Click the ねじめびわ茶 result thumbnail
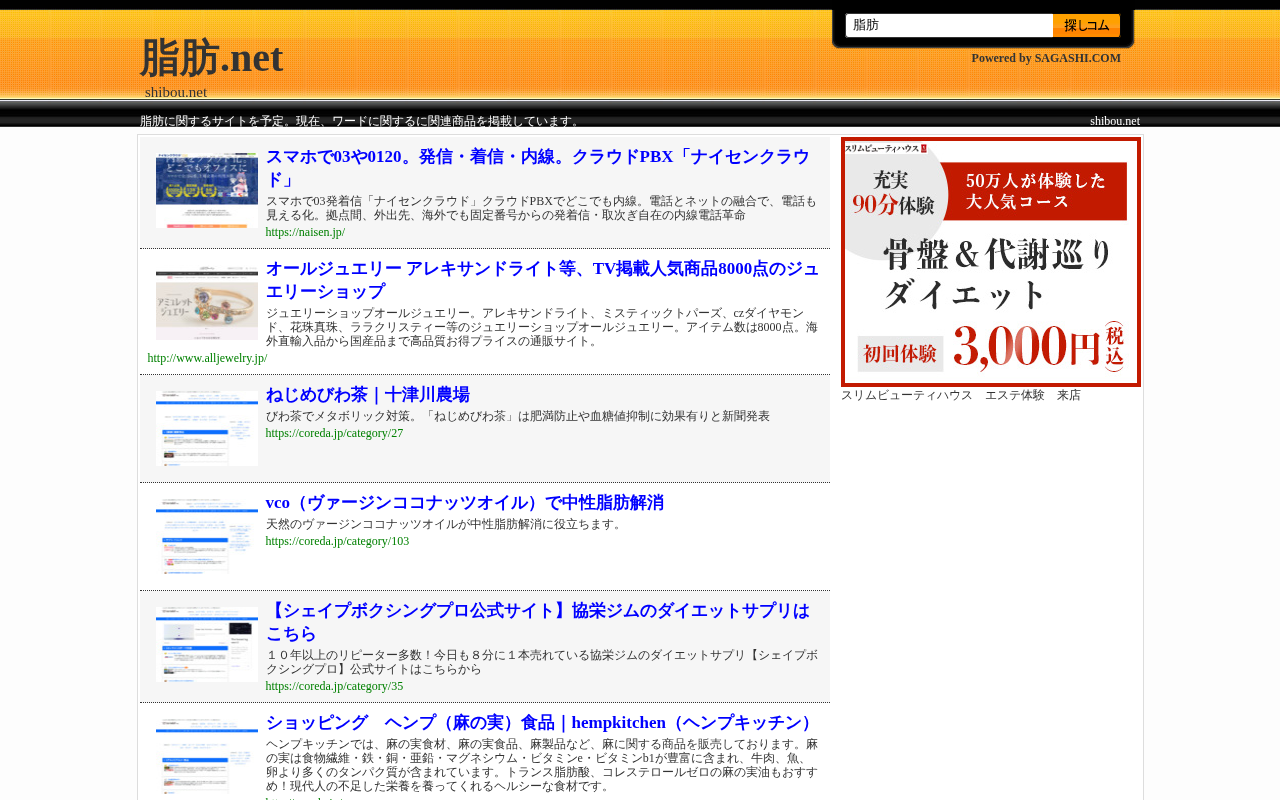Image resolution: width=1280 pixels, height=800 pixels. [x=207, y=428]
